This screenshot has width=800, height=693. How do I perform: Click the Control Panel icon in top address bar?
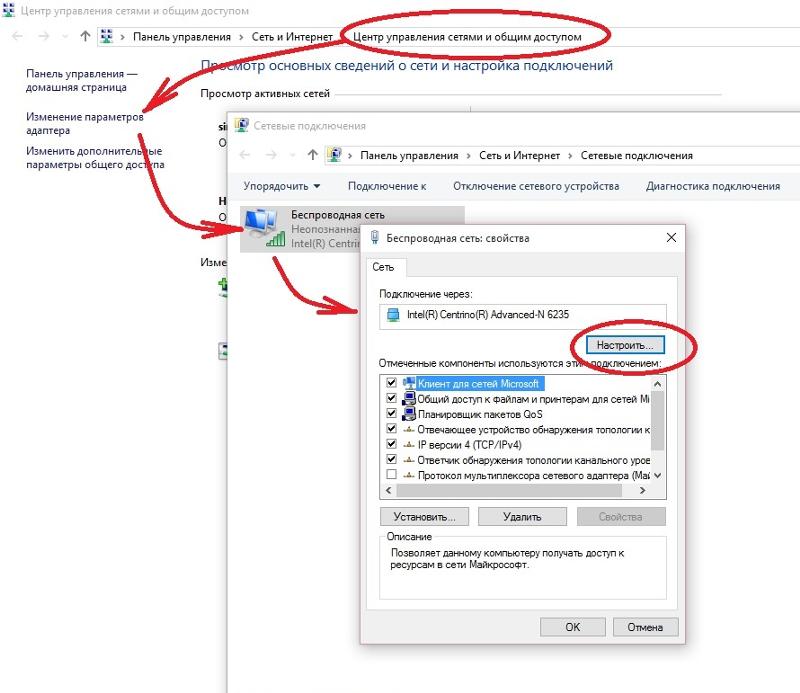coord(106,36)
